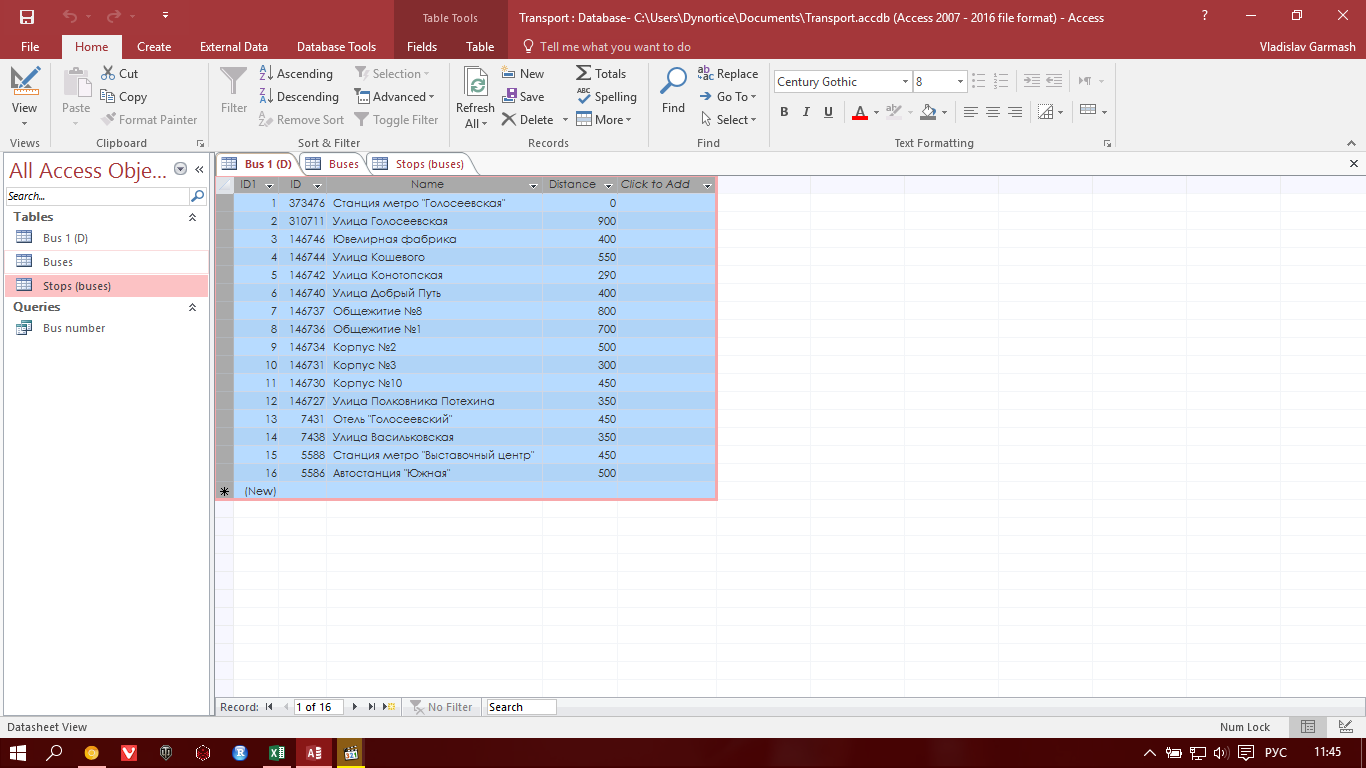This screenshot has height=768, width=1366.
Task: Open Select dropdown in Find group
Action: click(x=728, y=120)
